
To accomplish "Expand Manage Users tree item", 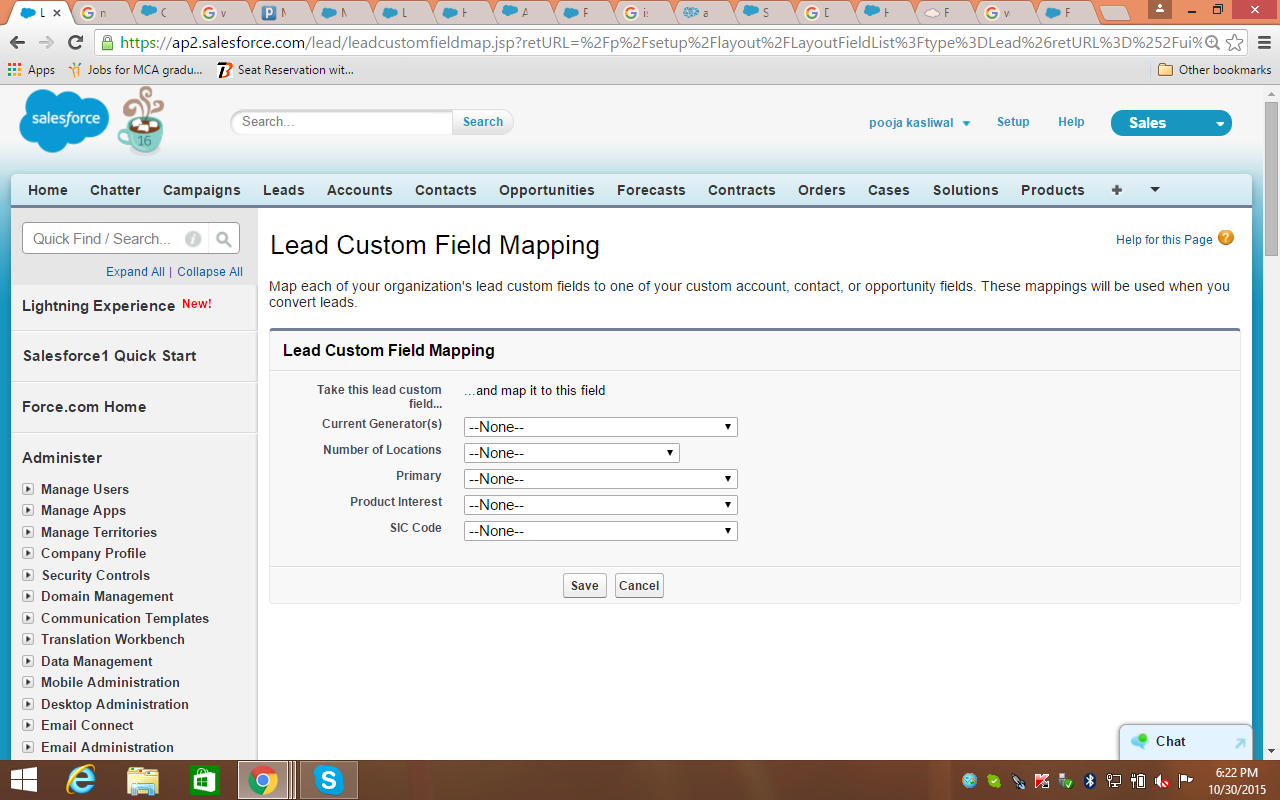I will [x=28, y=489].
